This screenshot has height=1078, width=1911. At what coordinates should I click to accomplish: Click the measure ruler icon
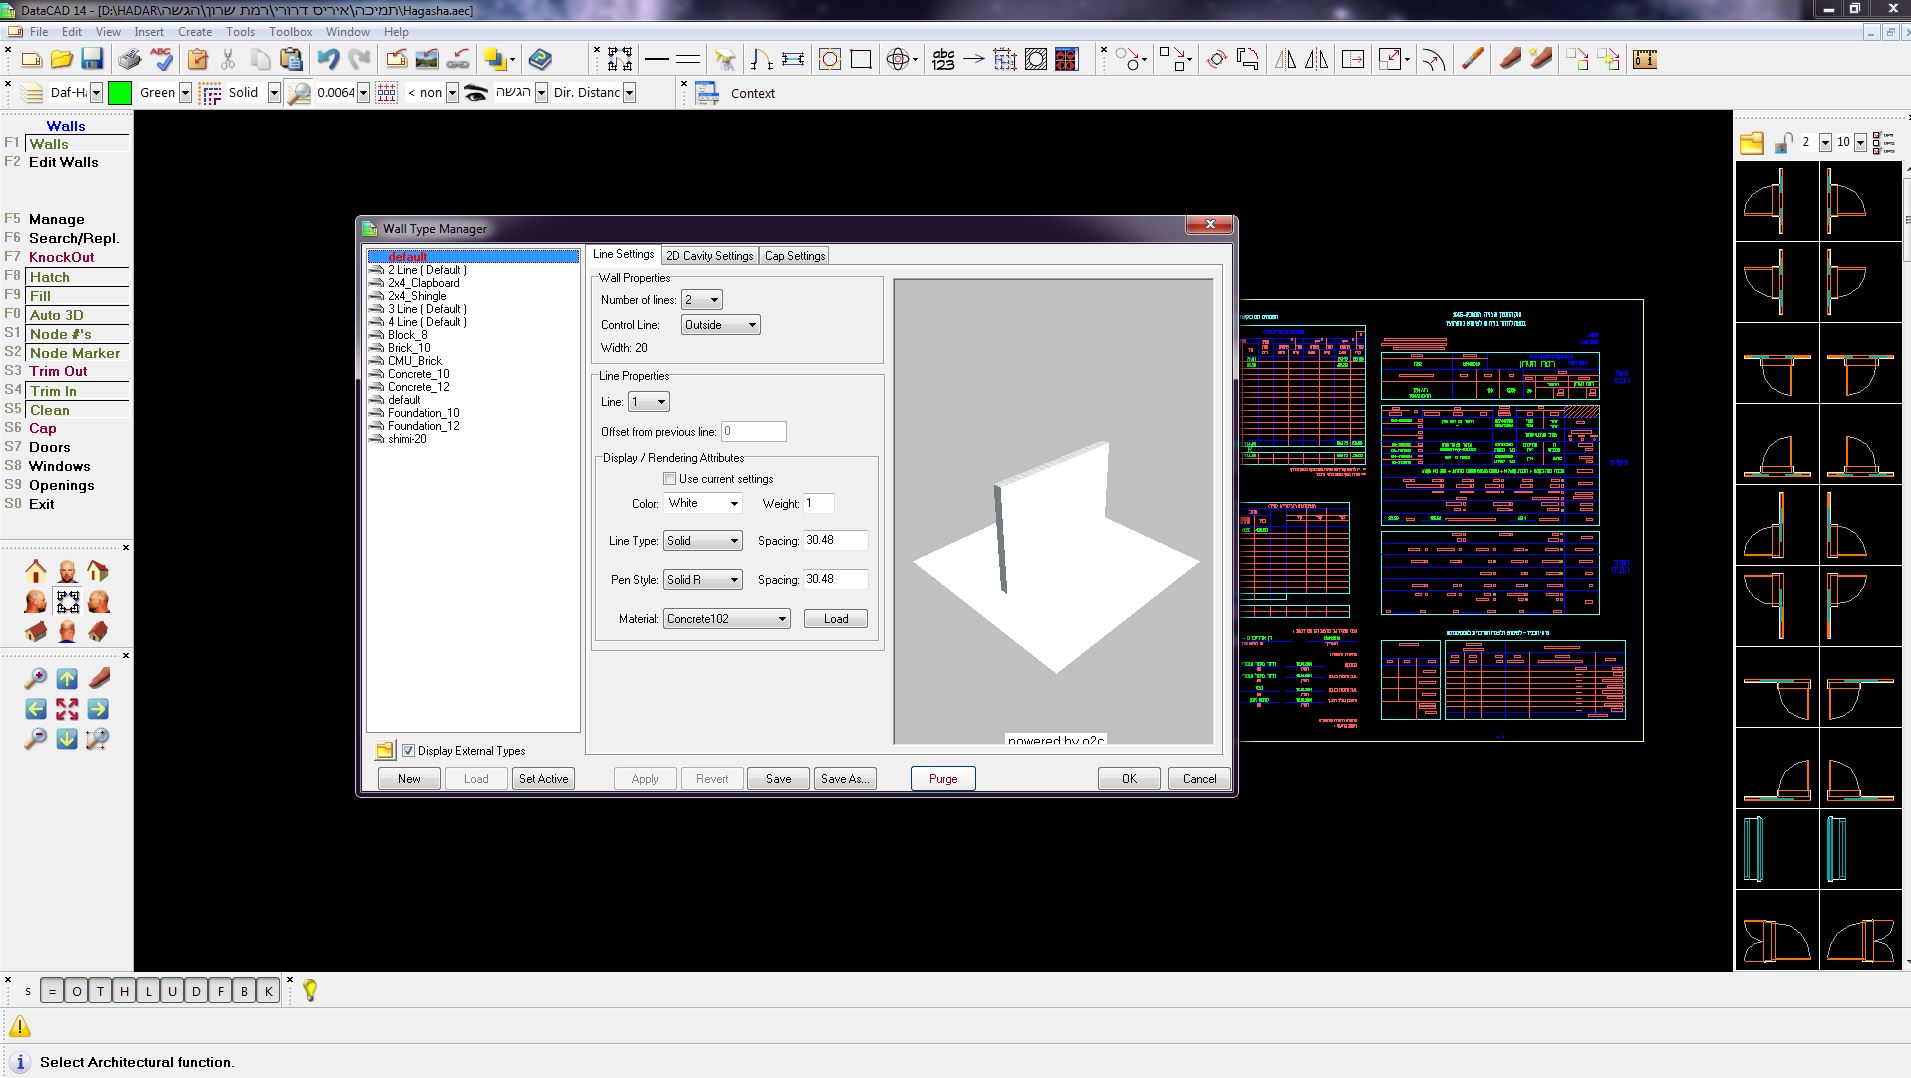coord(1645,59)
